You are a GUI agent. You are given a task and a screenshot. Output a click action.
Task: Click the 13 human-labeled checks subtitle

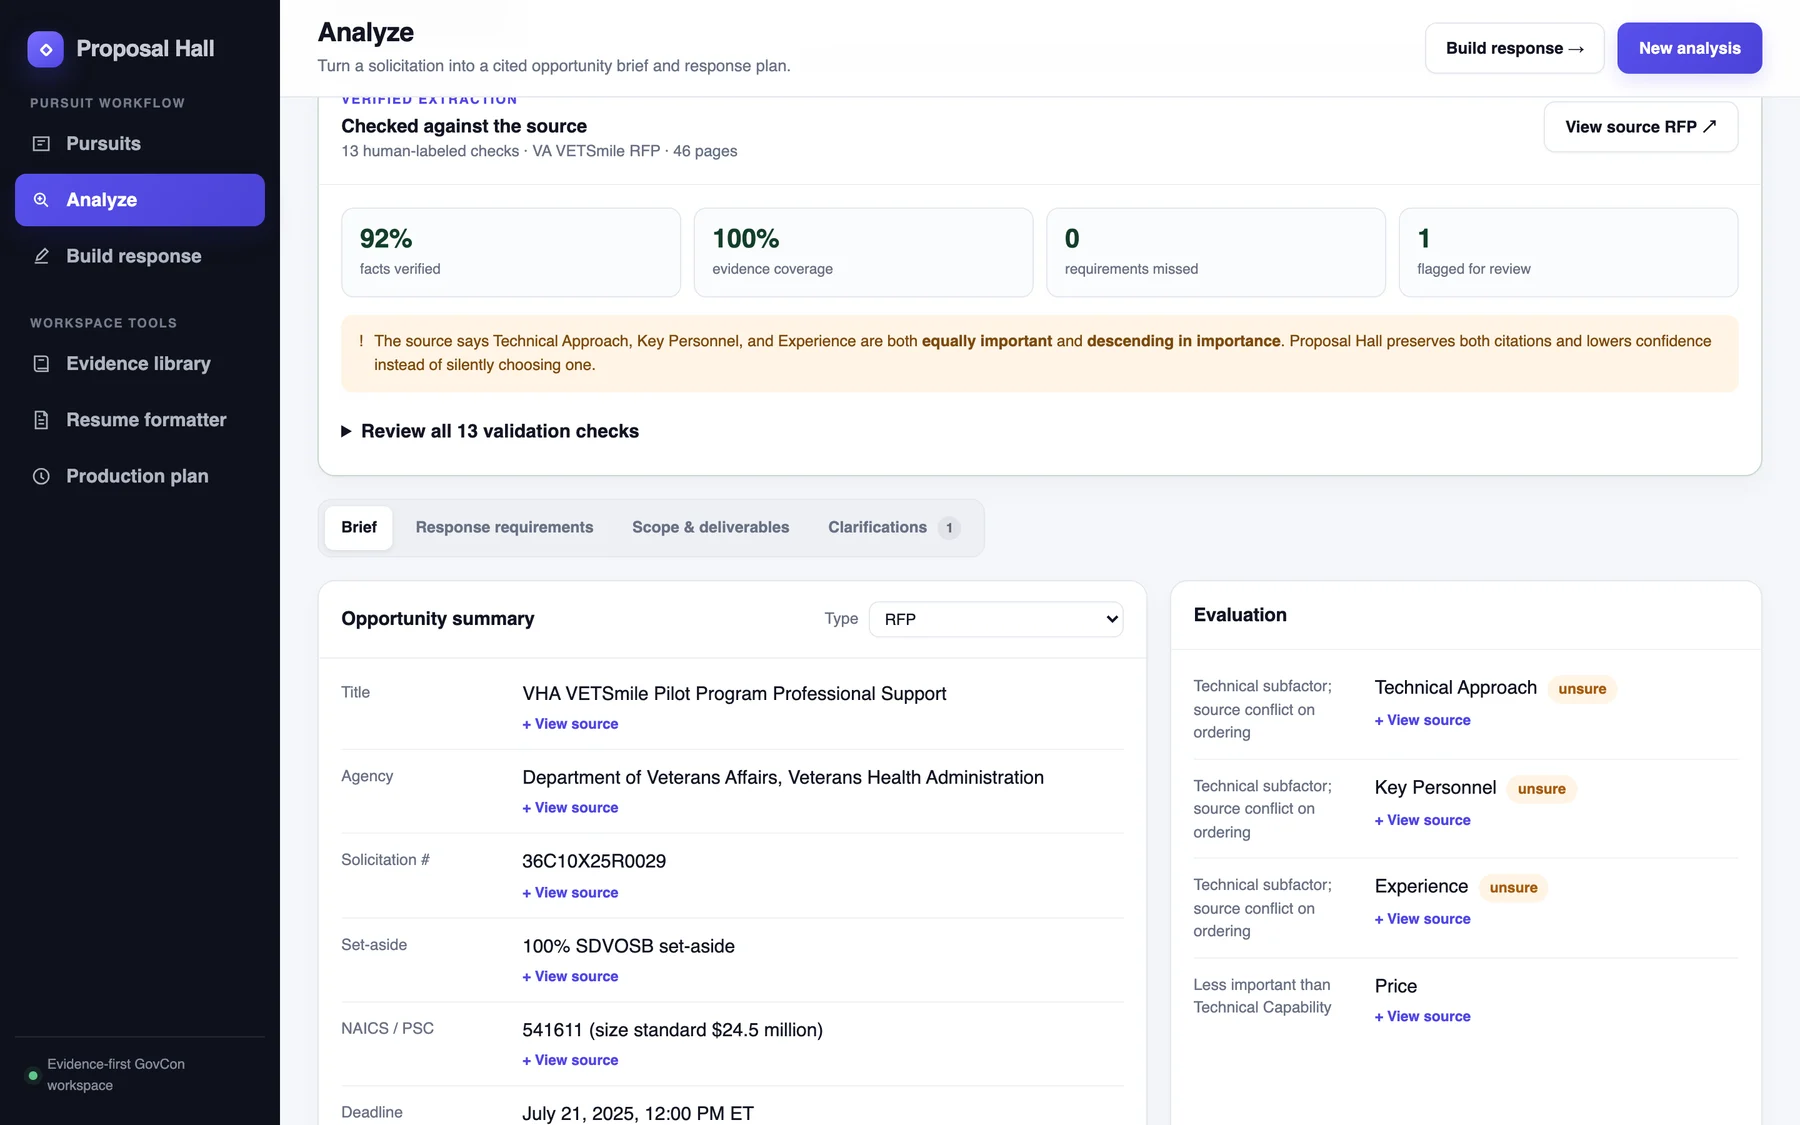(539, 151)
